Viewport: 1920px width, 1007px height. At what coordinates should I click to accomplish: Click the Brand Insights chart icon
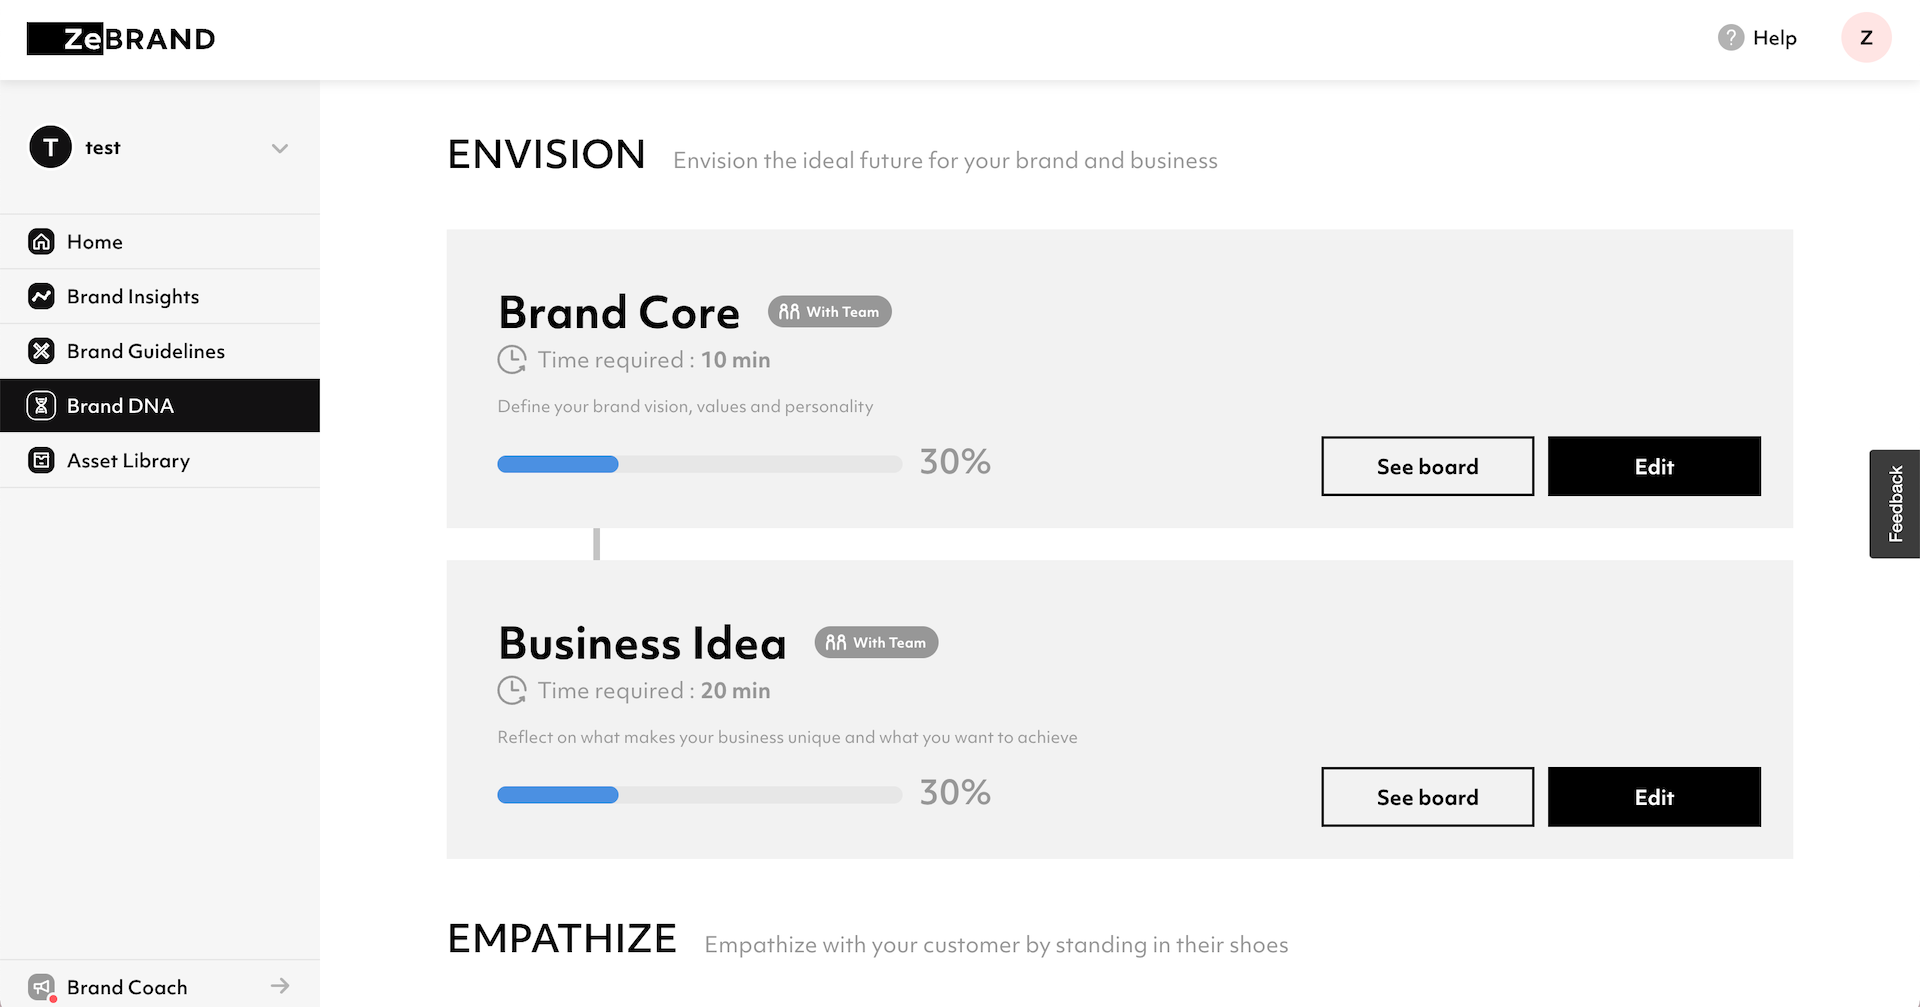tap(42, 296)
